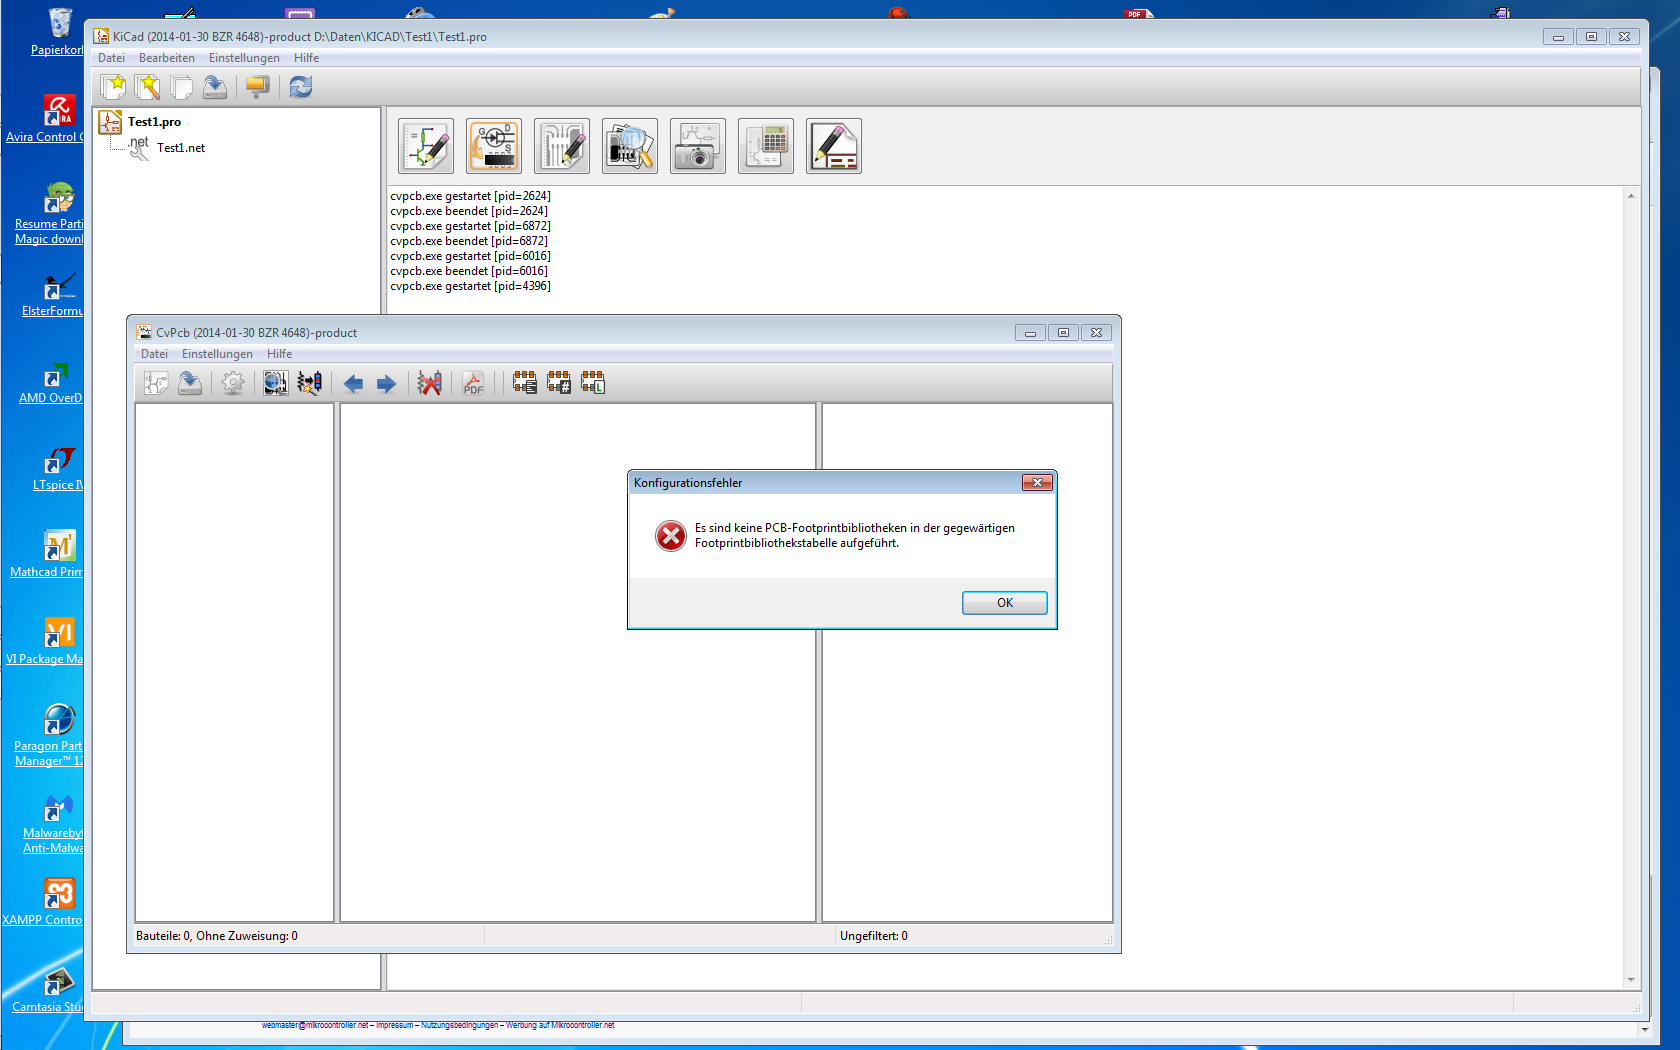Click 'cvpcb.exe beendet [pid=6016]' log line
This screenshot has width=1680, height=1050.
469,271
